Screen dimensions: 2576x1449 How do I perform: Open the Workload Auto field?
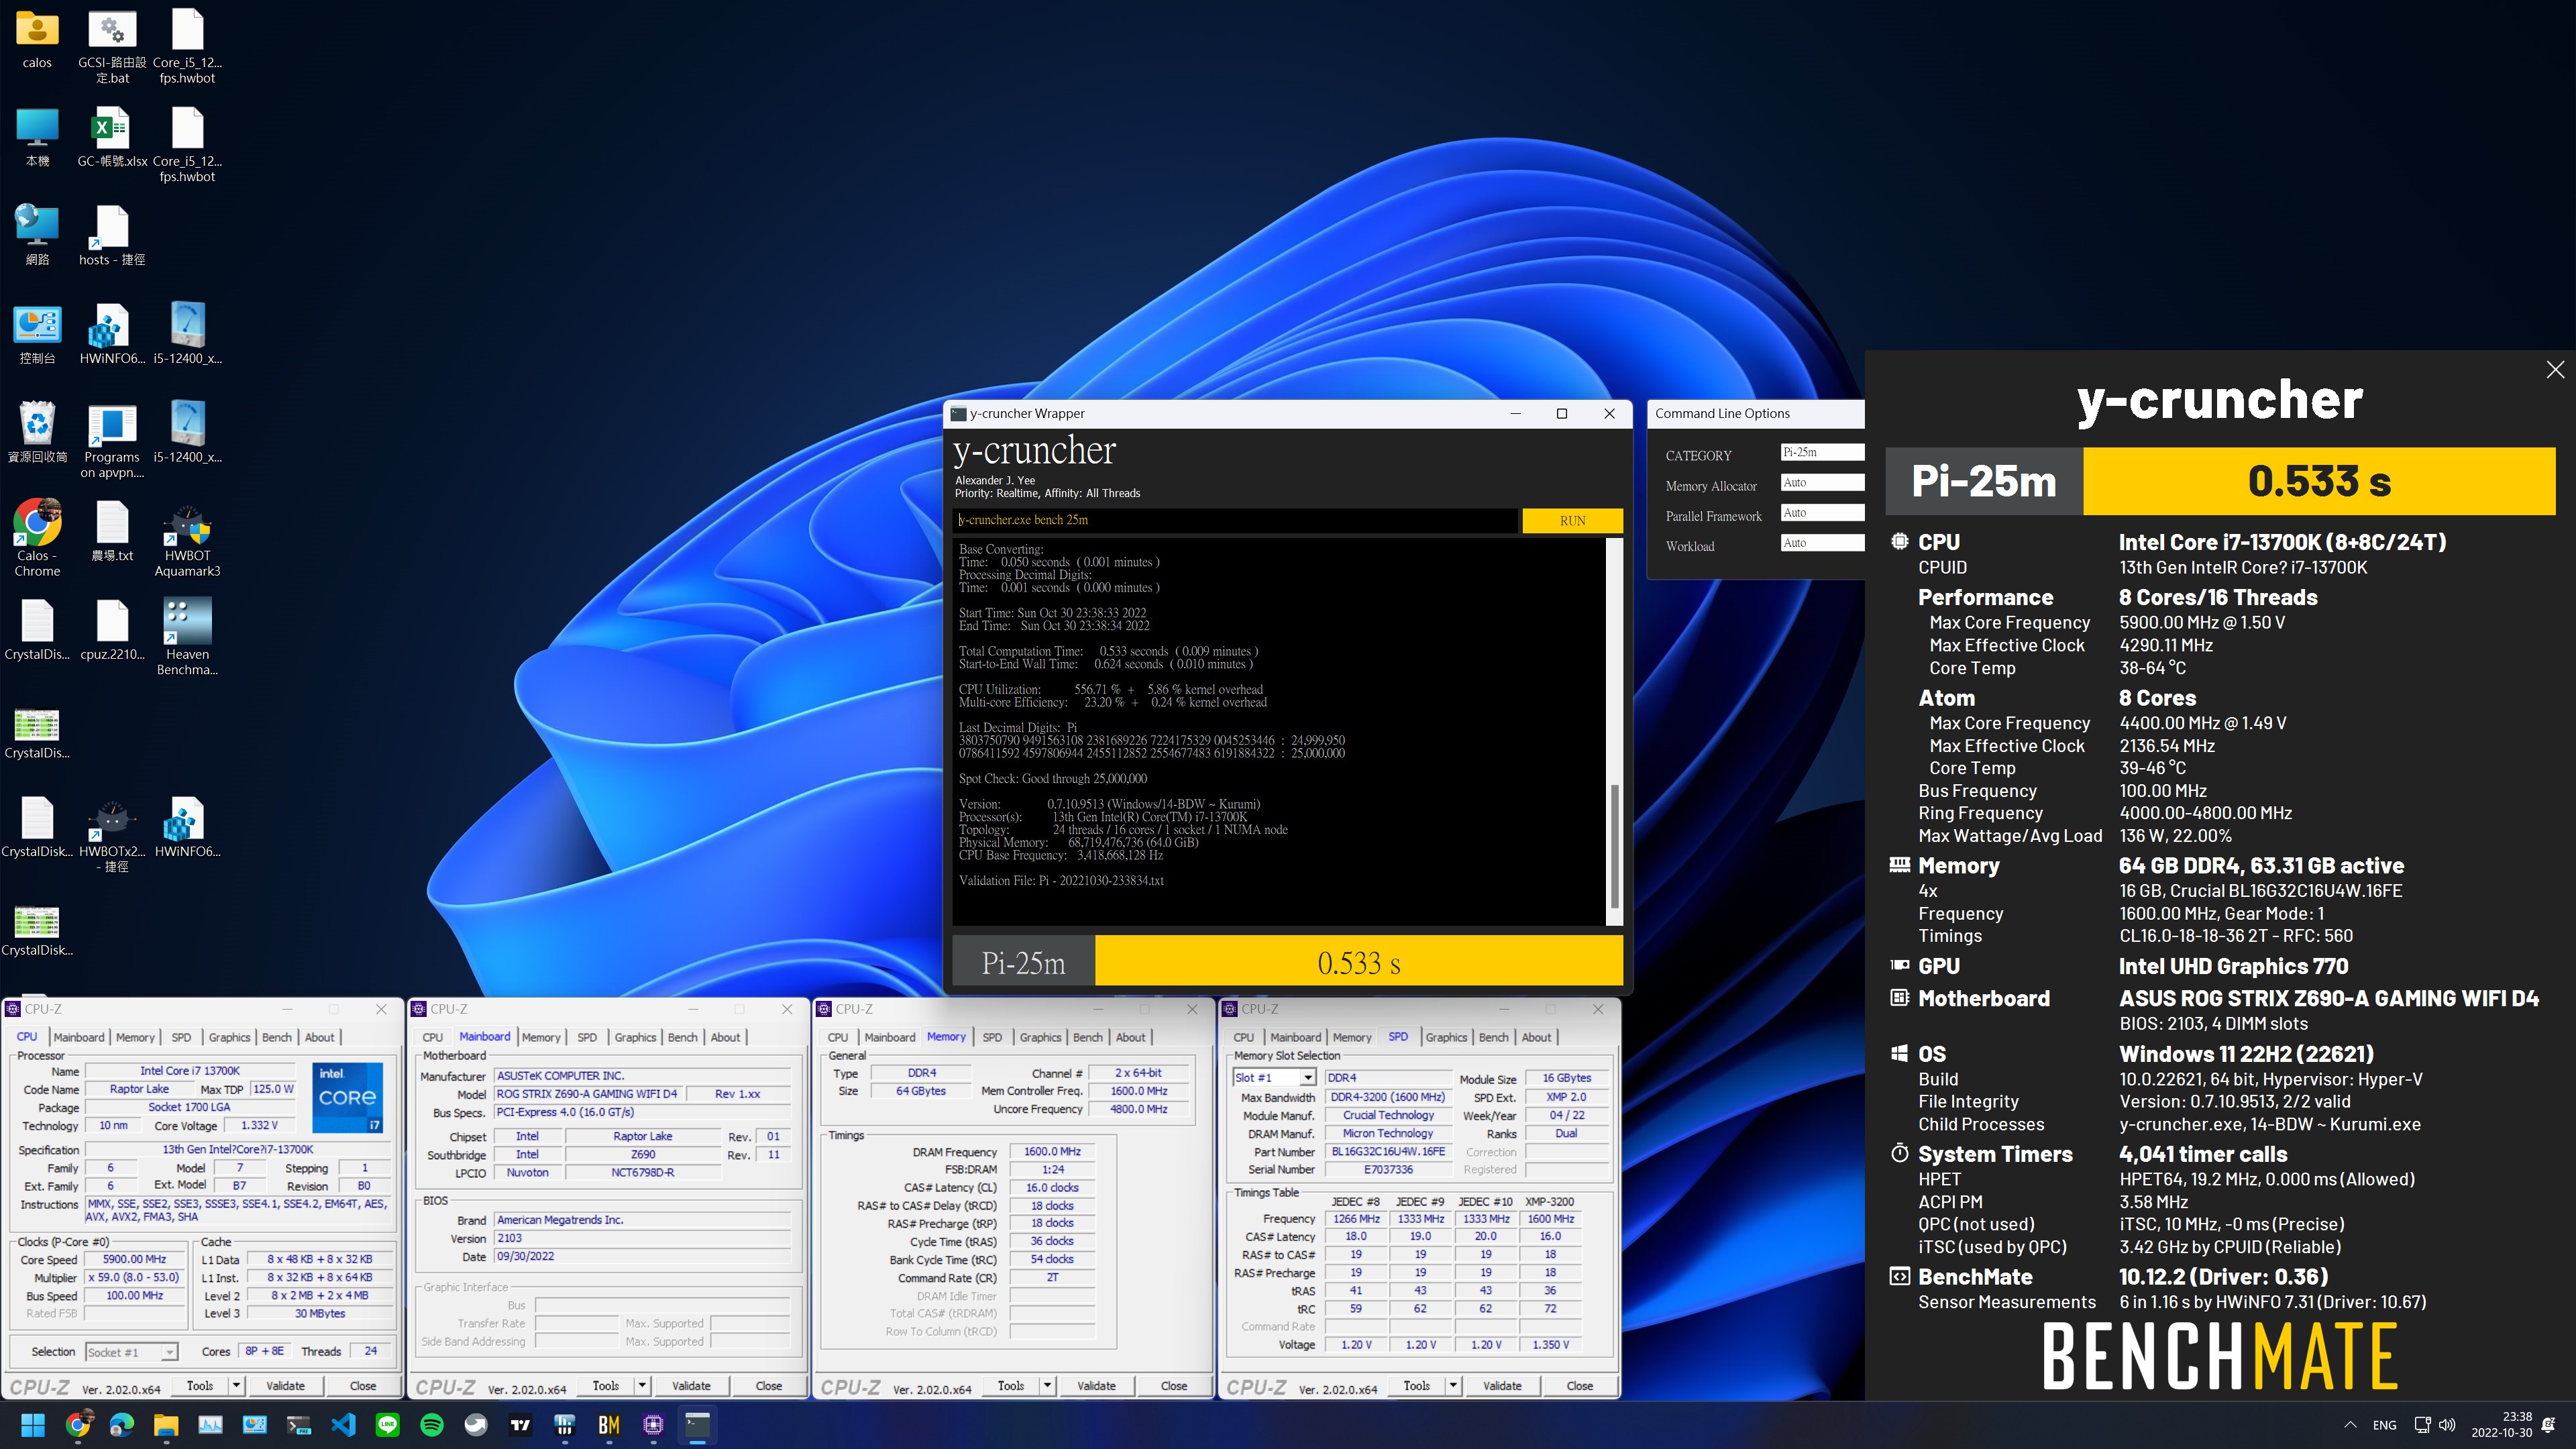click(1822, 542)
